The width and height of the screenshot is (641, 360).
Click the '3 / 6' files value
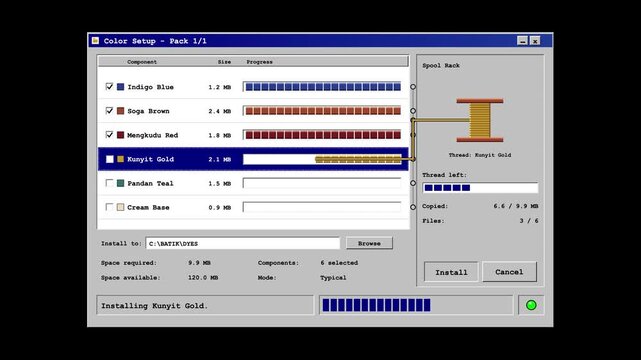[529, 221]
